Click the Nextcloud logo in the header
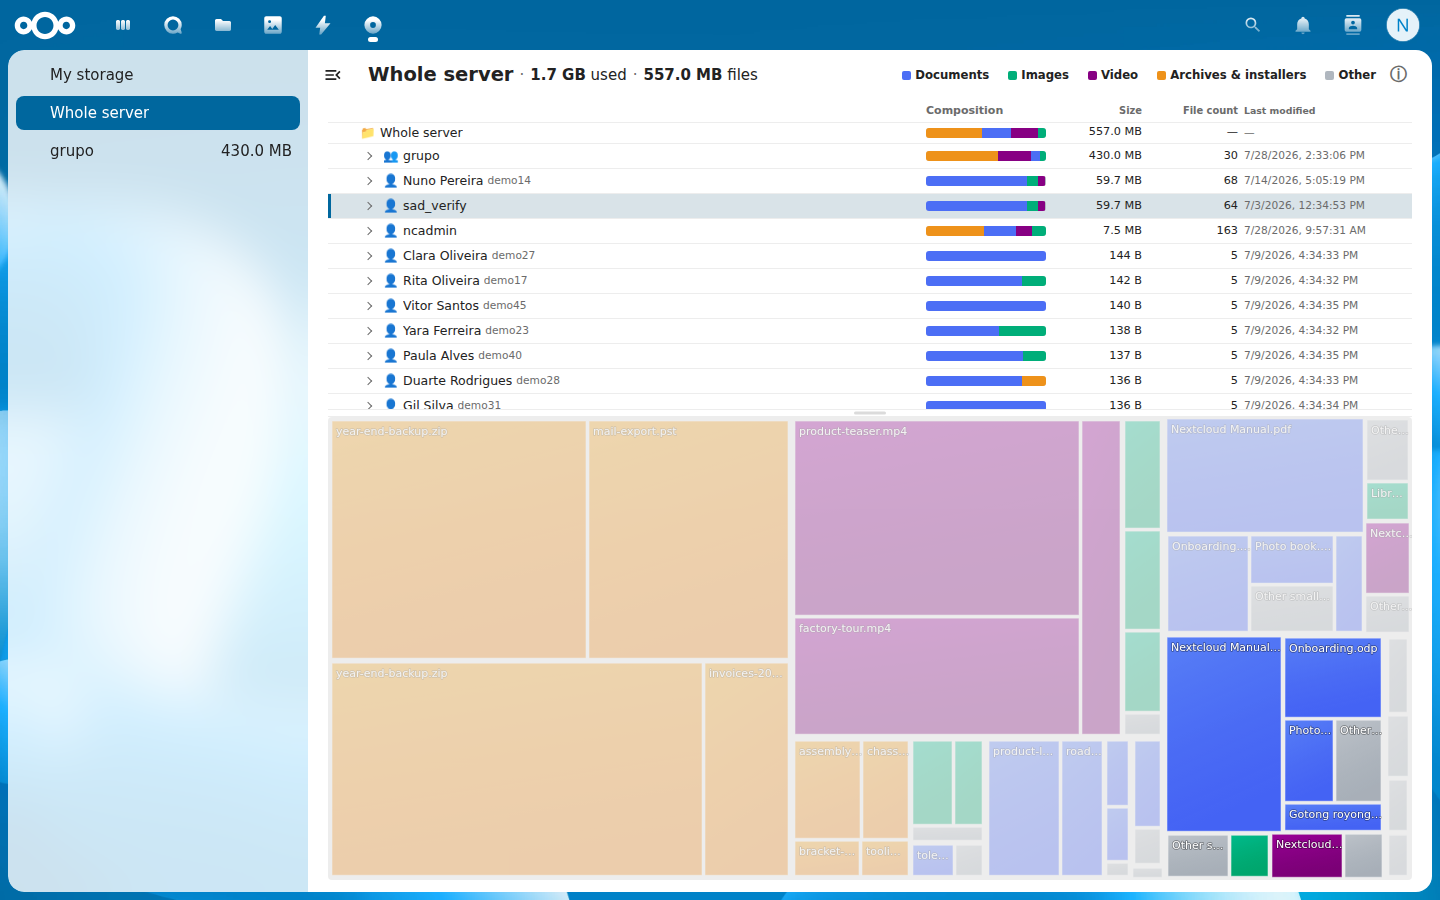The image size is (1440, 900). pyautogui.click(x=45, y=25)
